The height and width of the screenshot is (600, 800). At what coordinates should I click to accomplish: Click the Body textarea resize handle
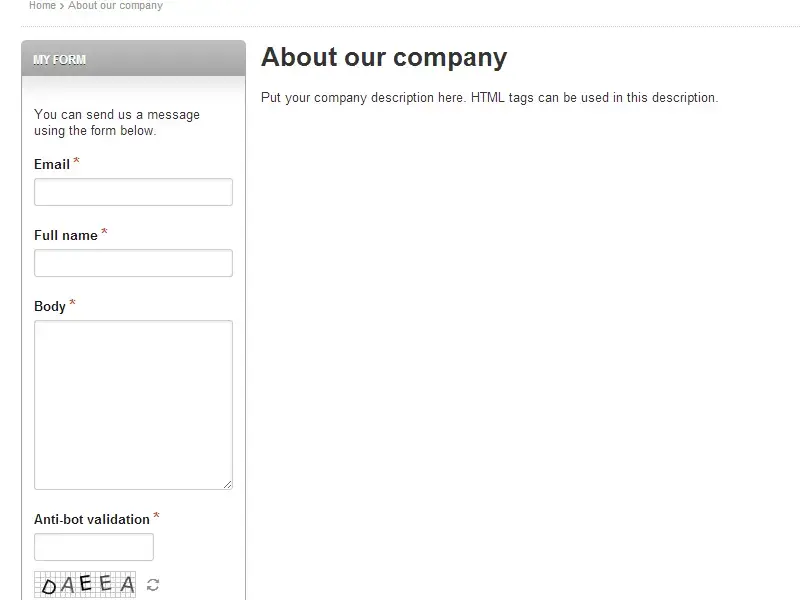228,485
